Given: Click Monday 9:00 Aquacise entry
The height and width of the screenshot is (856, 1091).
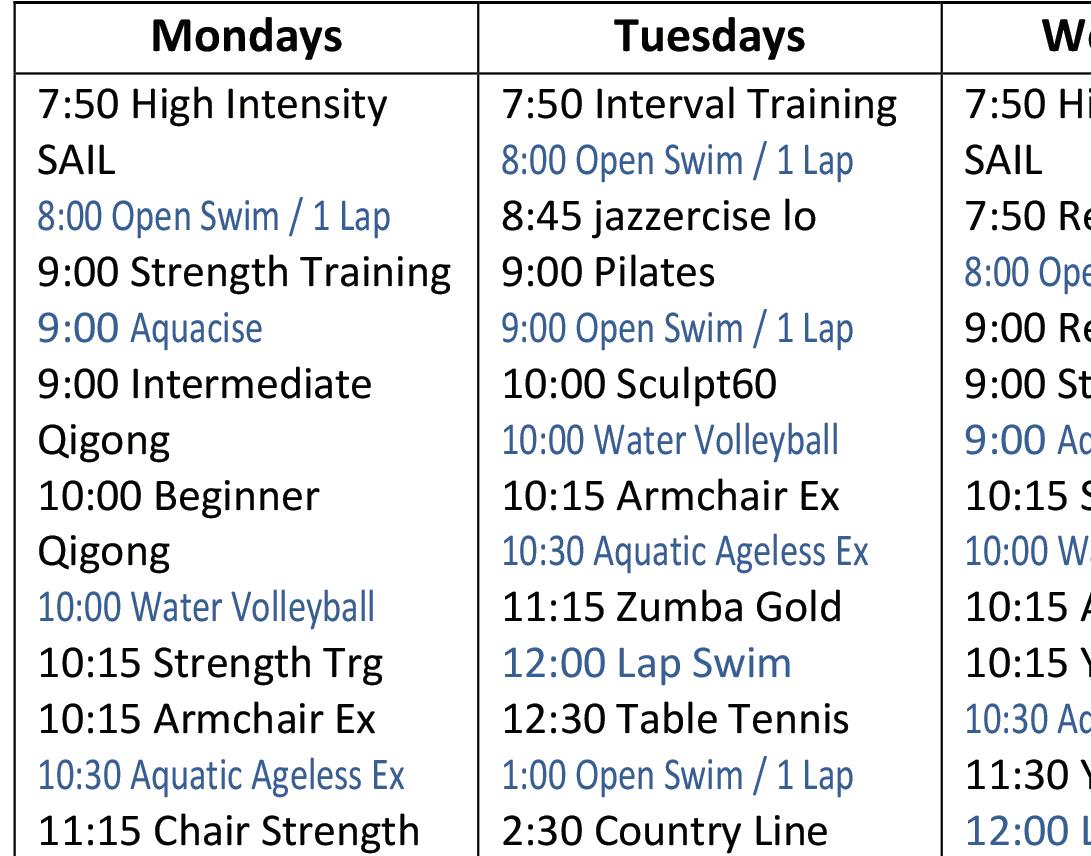Looking at the screenshot, I should pyautogui.click(x=150, y=328).
